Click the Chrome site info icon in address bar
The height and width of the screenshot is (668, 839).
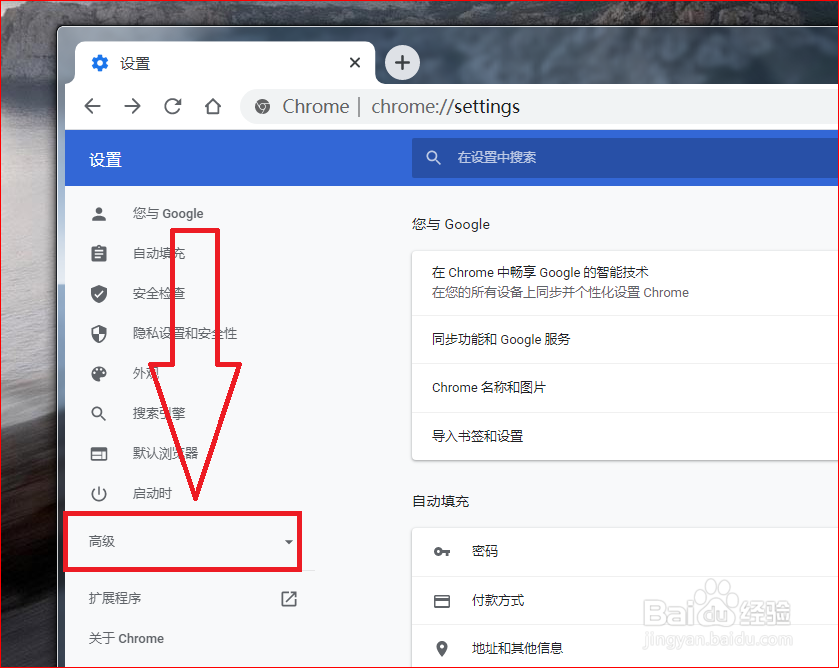click(x=262, y=107)
